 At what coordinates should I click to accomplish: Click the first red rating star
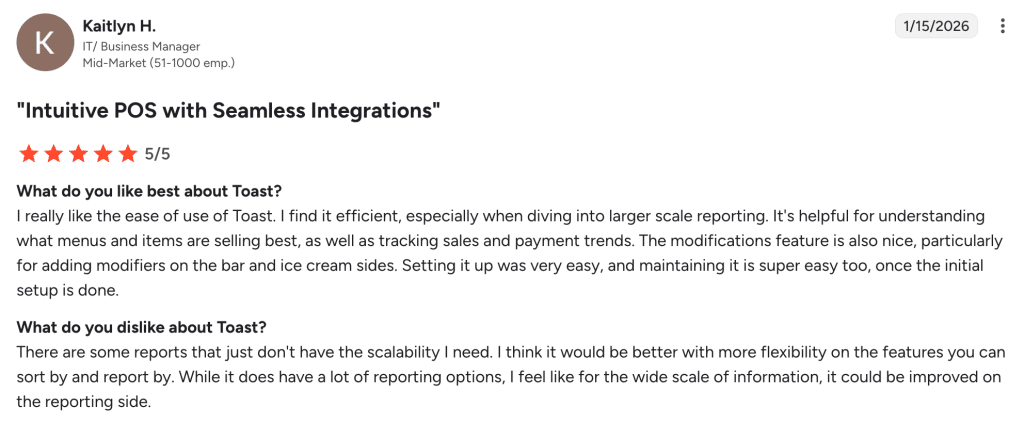tap(28, 154)
